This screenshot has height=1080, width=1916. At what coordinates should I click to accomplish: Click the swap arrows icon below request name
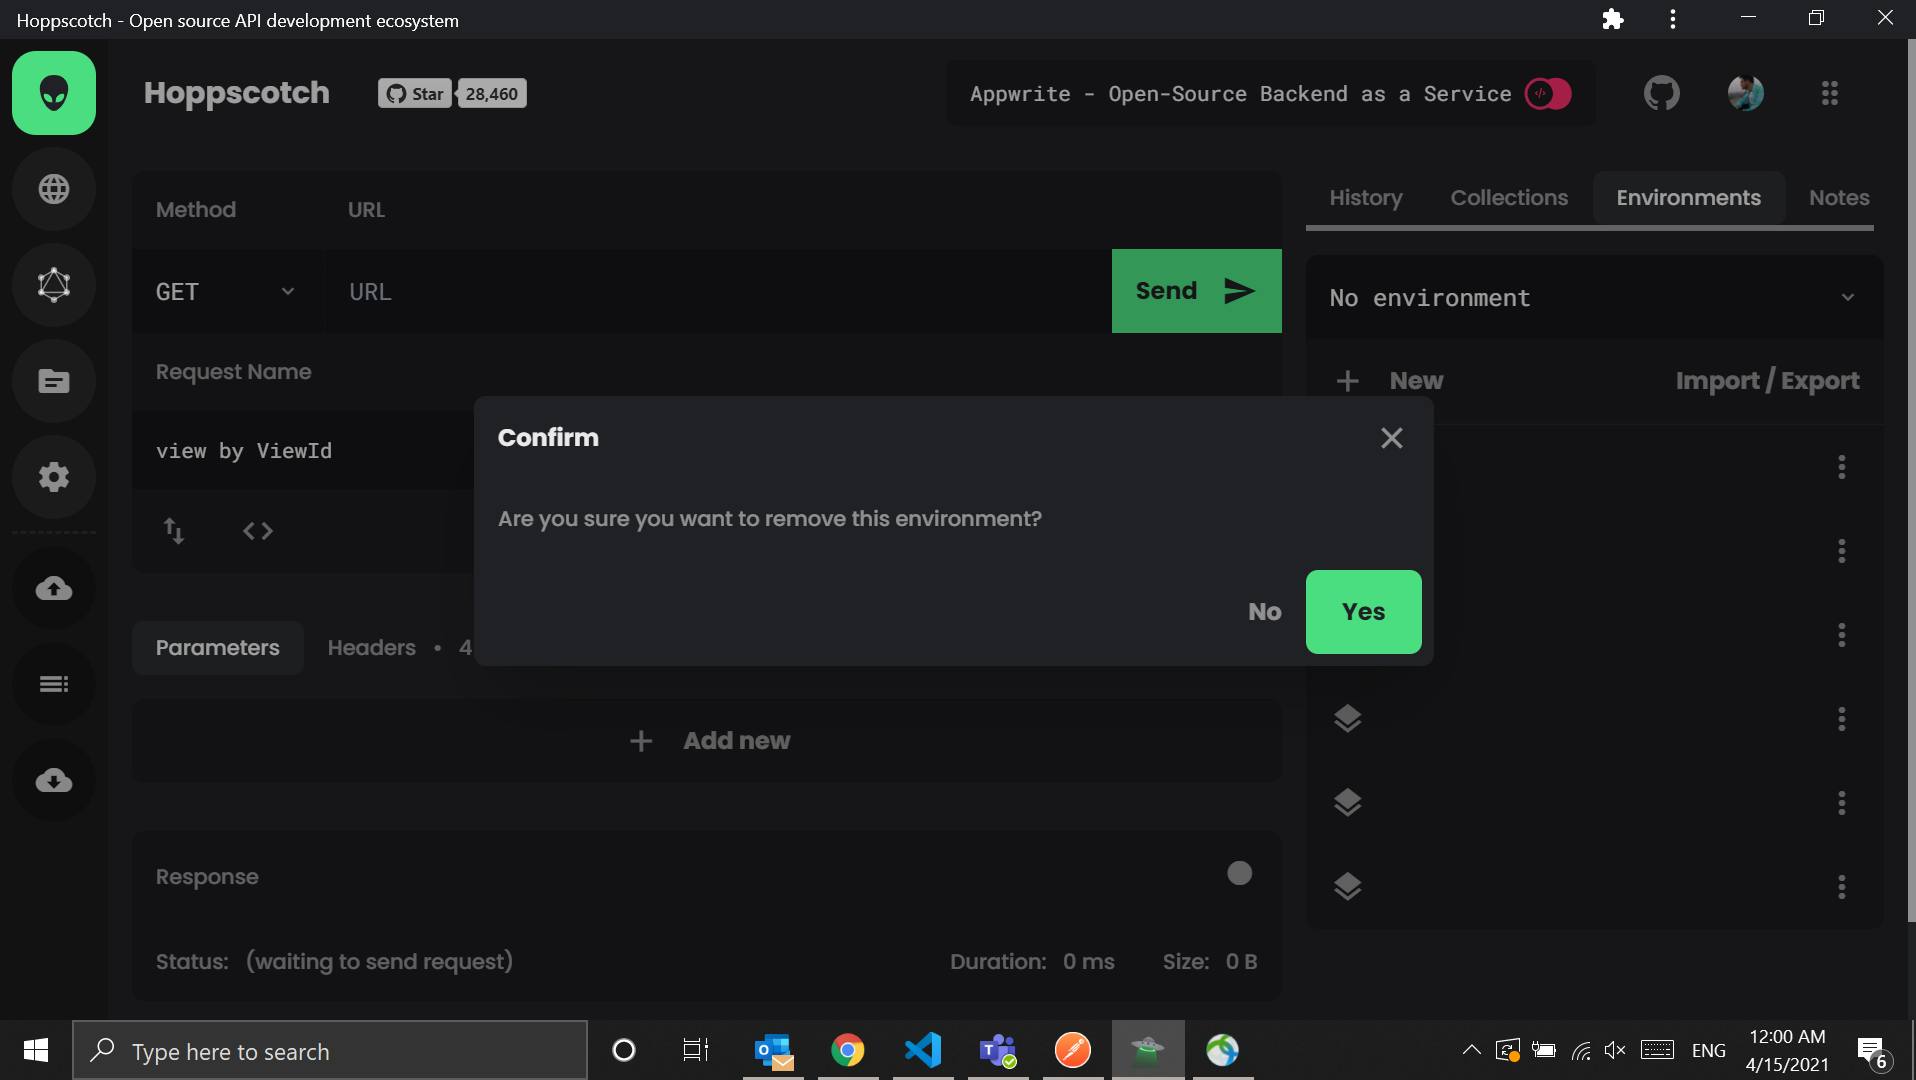pos(174,531)
